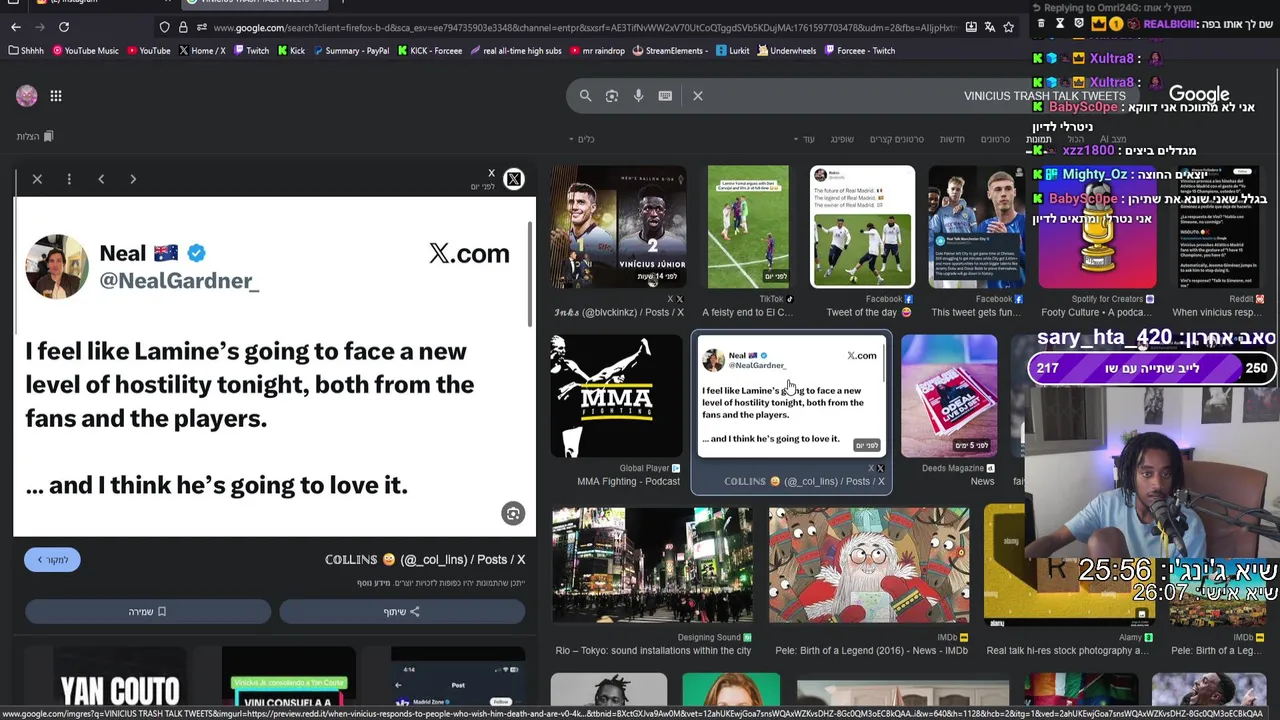1280x720 pixels.
Task: Go to next image in preview
Action: click(x=133, y=179)
